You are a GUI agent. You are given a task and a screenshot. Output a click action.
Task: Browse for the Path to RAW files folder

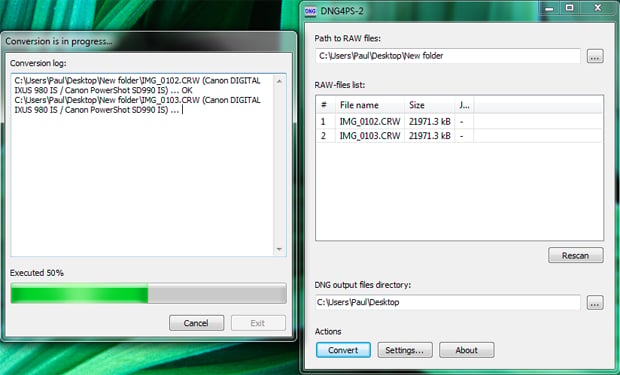595,56
